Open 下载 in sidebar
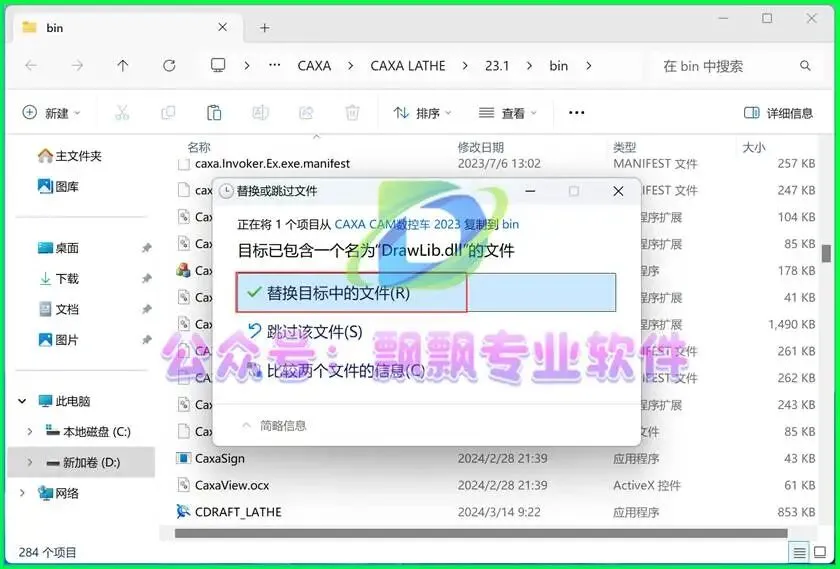 (58, 279)
